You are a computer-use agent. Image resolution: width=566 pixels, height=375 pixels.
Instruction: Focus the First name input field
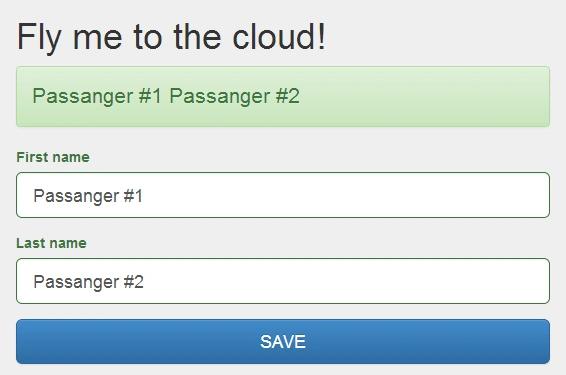pyautogui.click(x=283, y=195)
